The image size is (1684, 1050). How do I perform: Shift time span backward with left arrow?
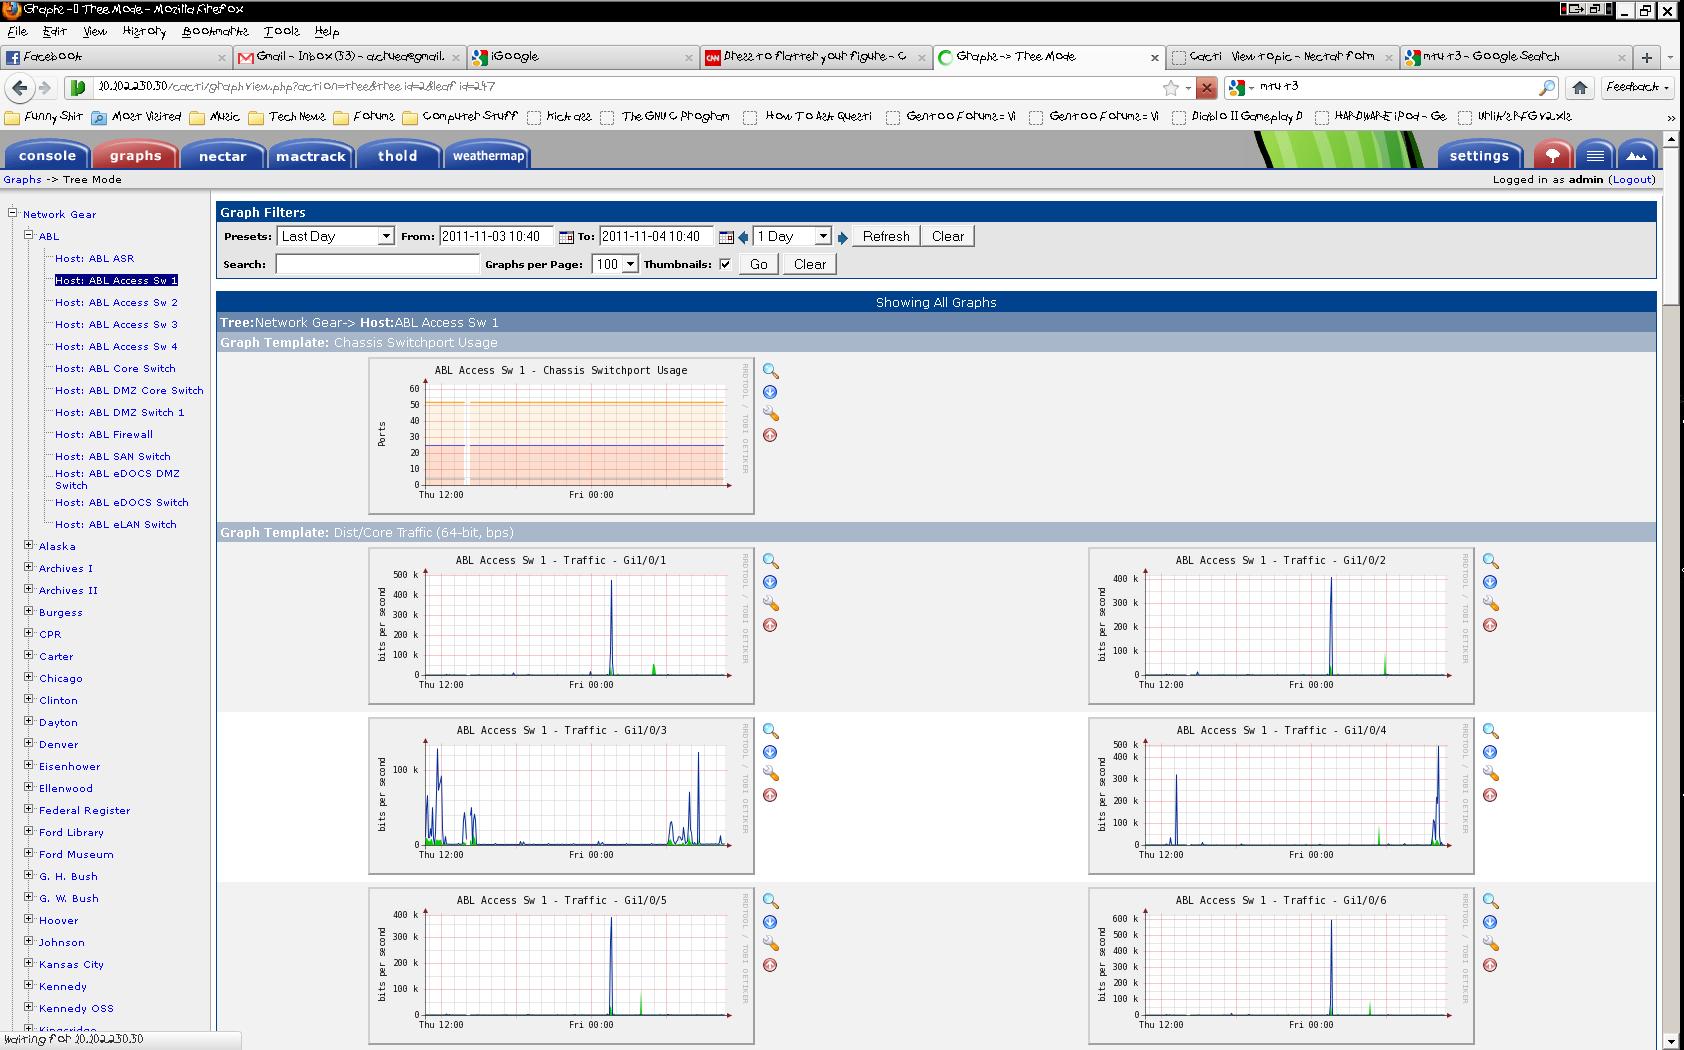(x=743, y=237)
